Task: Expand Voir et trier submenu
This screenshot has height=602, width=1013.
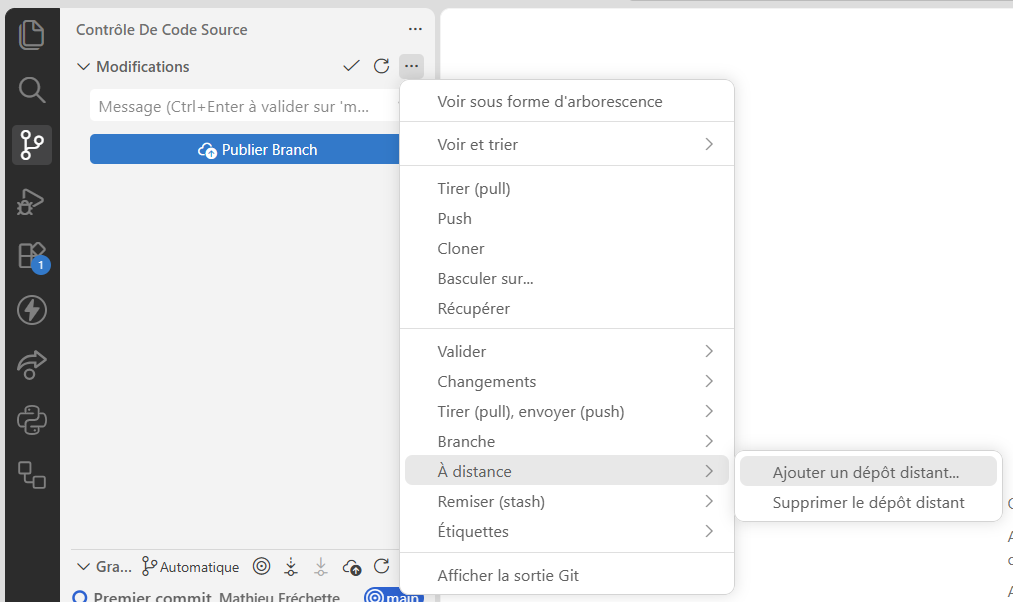Action: tap(567, 145)
